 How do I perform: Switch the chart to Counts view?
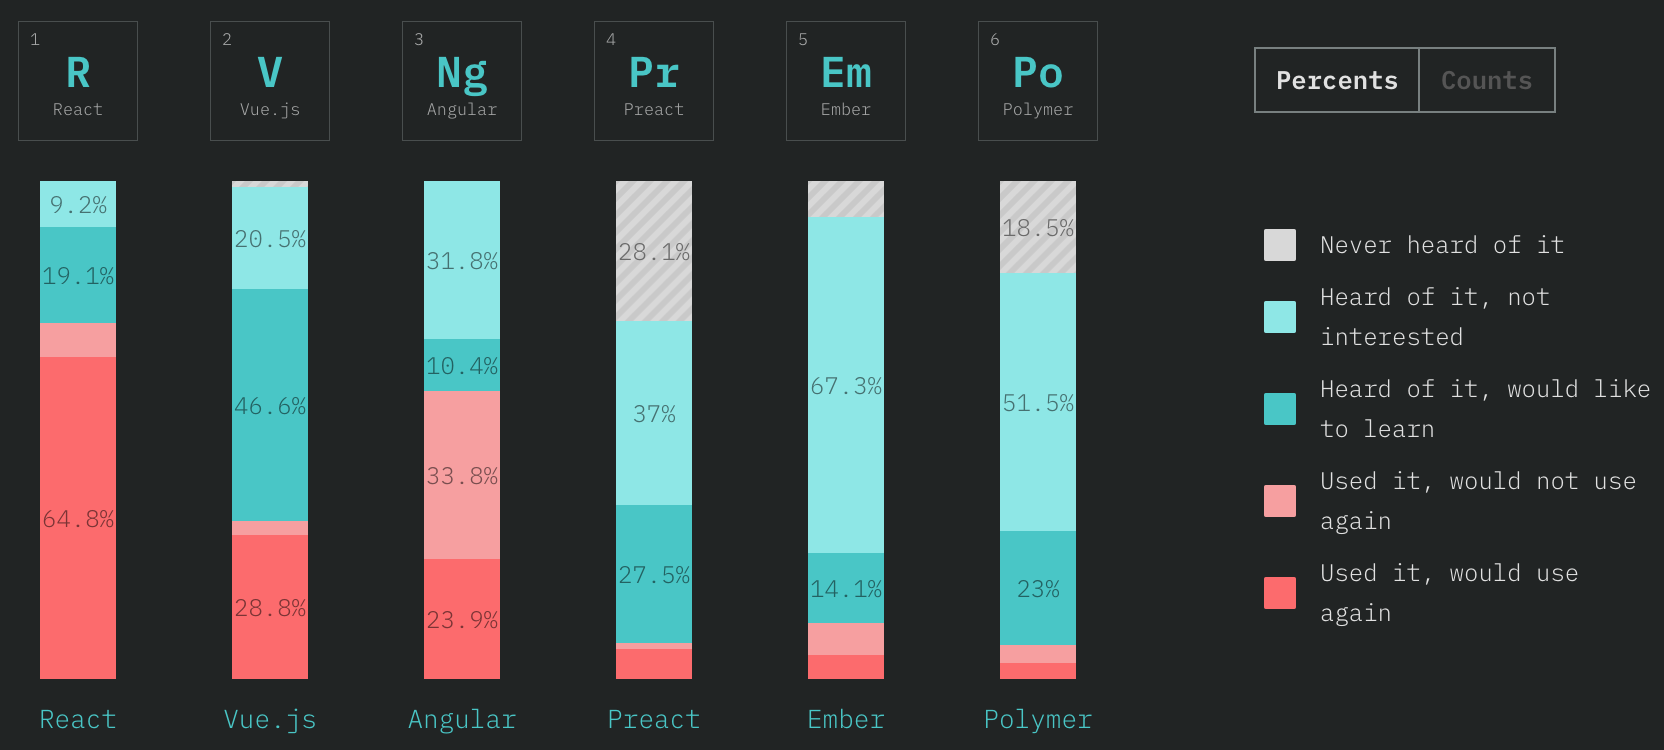(x=1486, y=80)
